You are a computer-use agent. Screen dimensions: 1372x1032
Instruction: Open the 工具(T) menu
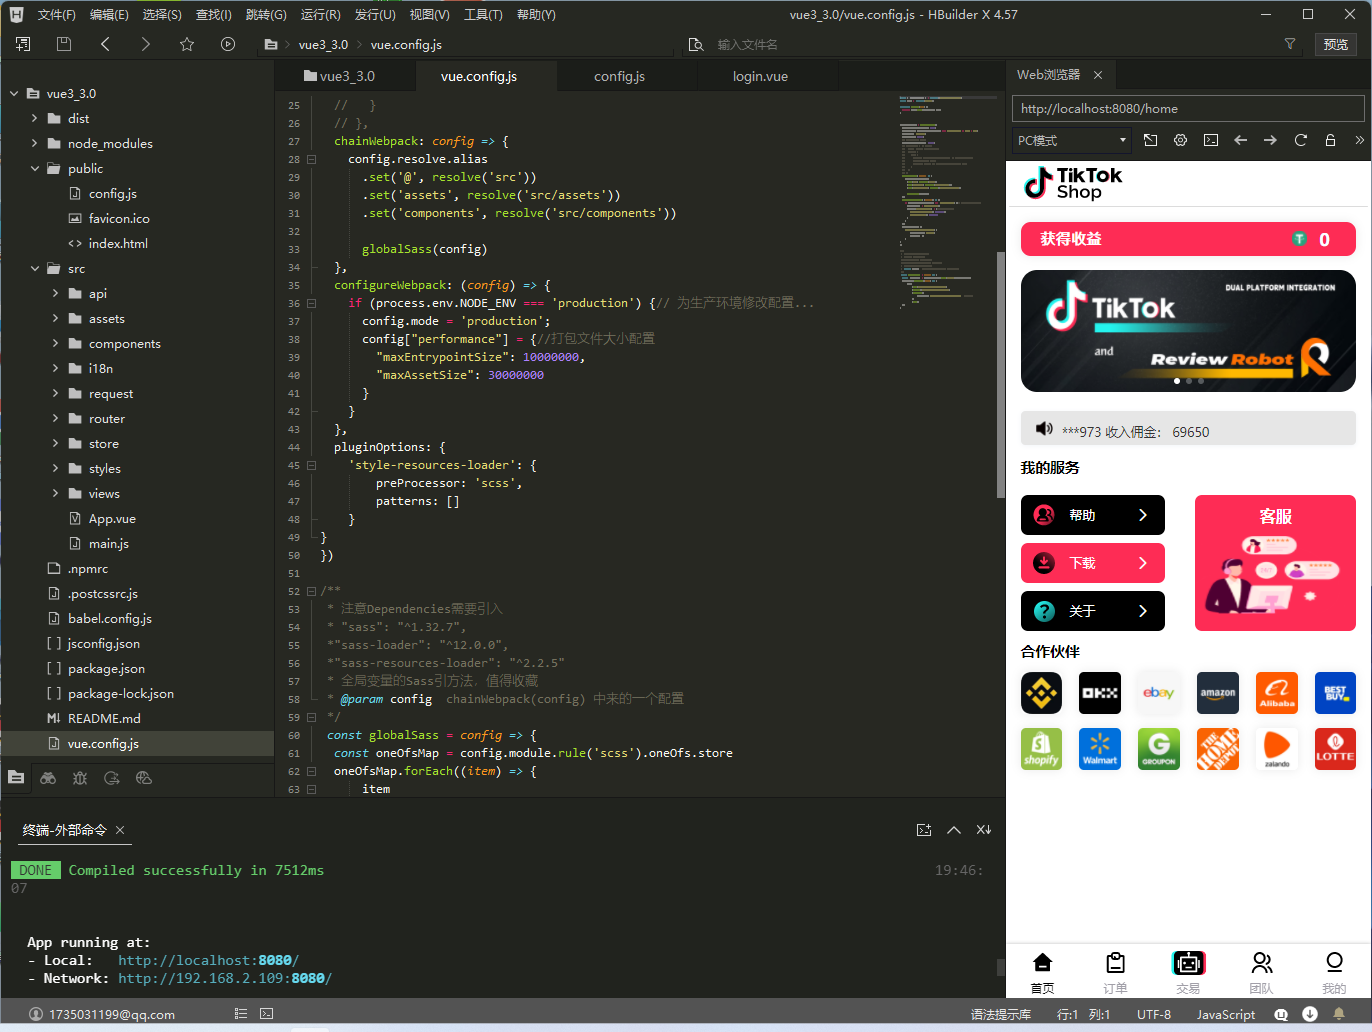click(x=483, y=15)
